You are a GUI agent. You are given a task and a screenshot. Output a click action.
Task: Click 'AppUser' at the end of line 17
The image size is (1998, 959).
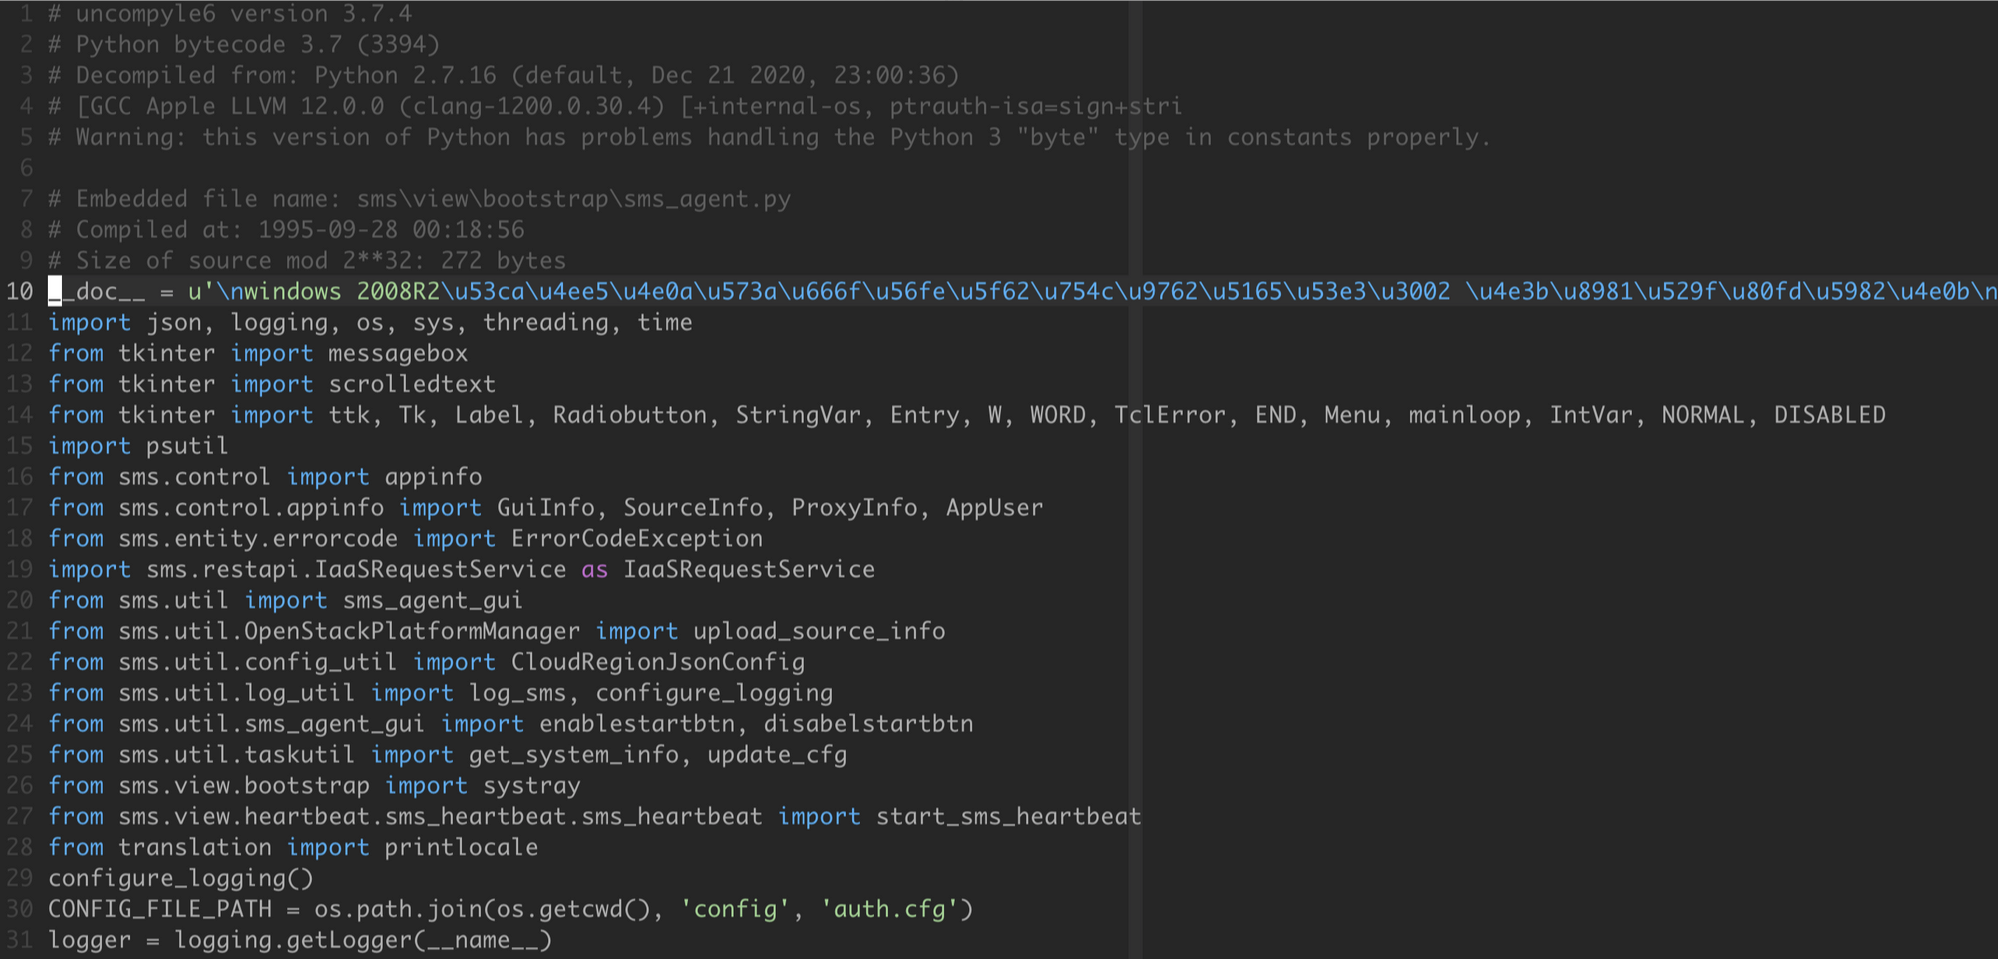994,508
